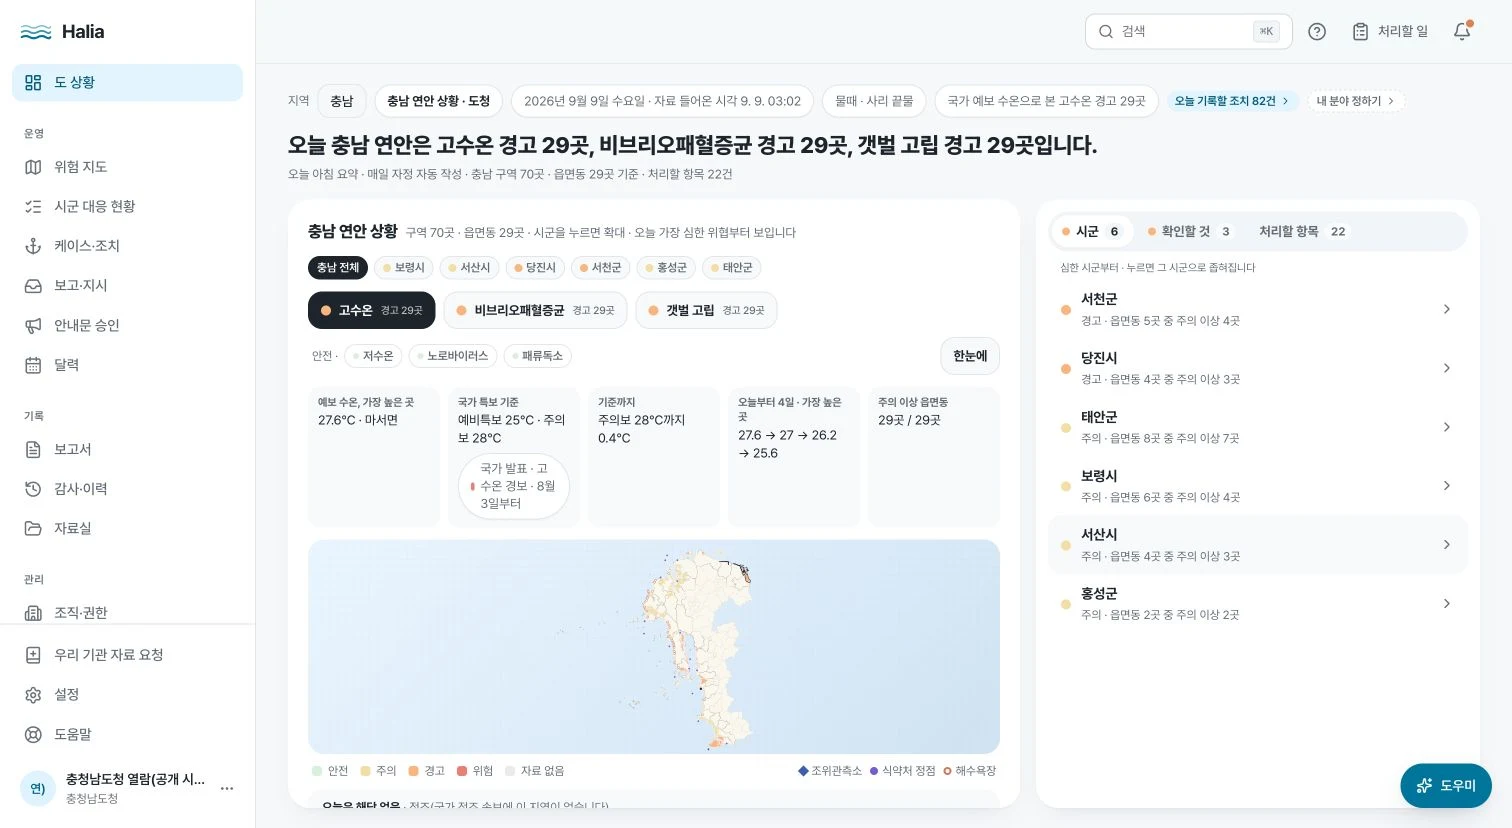Click the 주의 legend color swatch
1512x828 pixels.
point(366,771)
